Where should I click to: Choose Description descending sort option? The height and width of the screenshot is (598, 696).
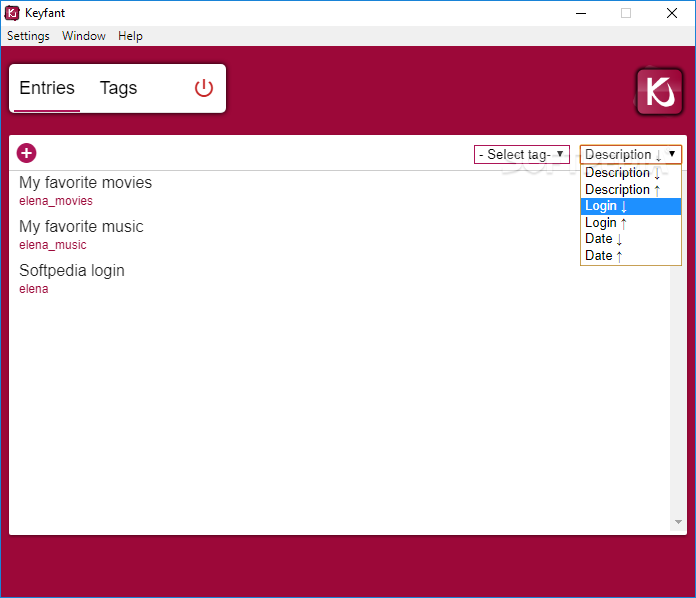click(631, 173)
